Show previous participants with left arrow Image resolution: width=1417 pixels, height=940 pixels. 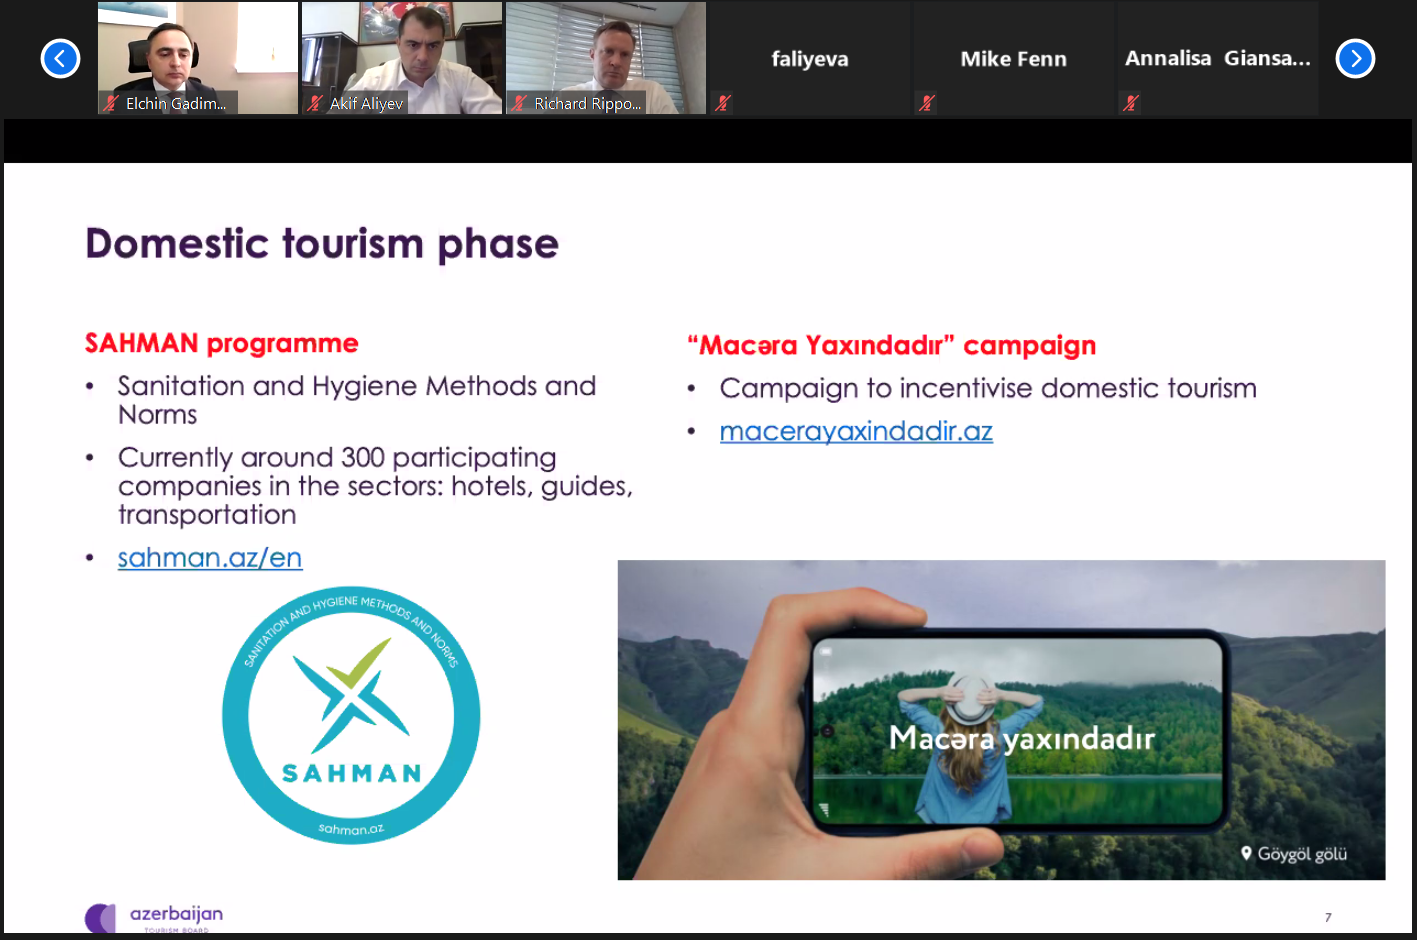coord(60,59)
